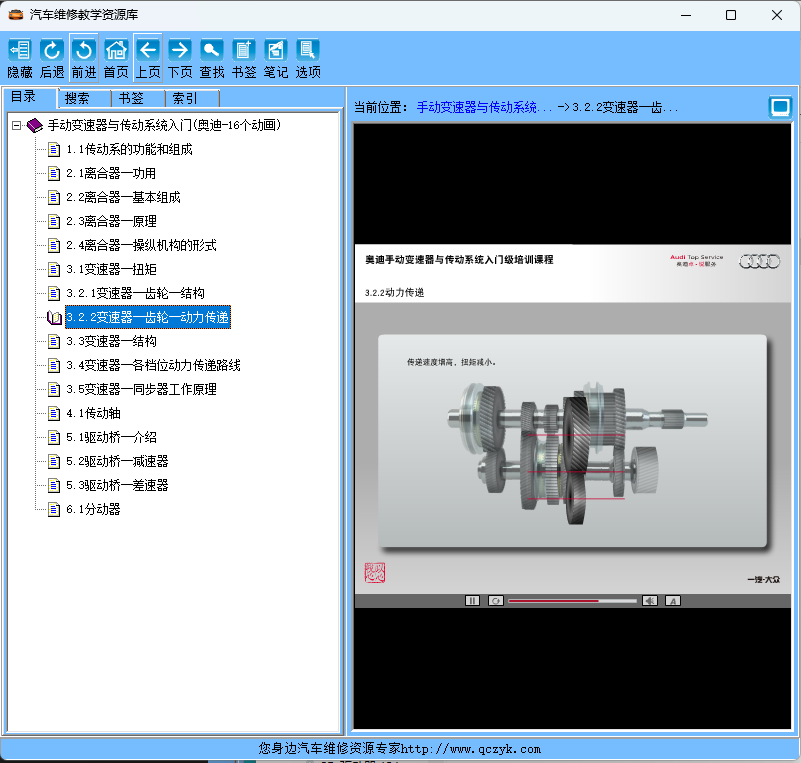Select root item 手动变速器与传动系统入门(奥迪-16个动画)
The height and width of the screenshot is (763, 801).
(x=164, y=125)
